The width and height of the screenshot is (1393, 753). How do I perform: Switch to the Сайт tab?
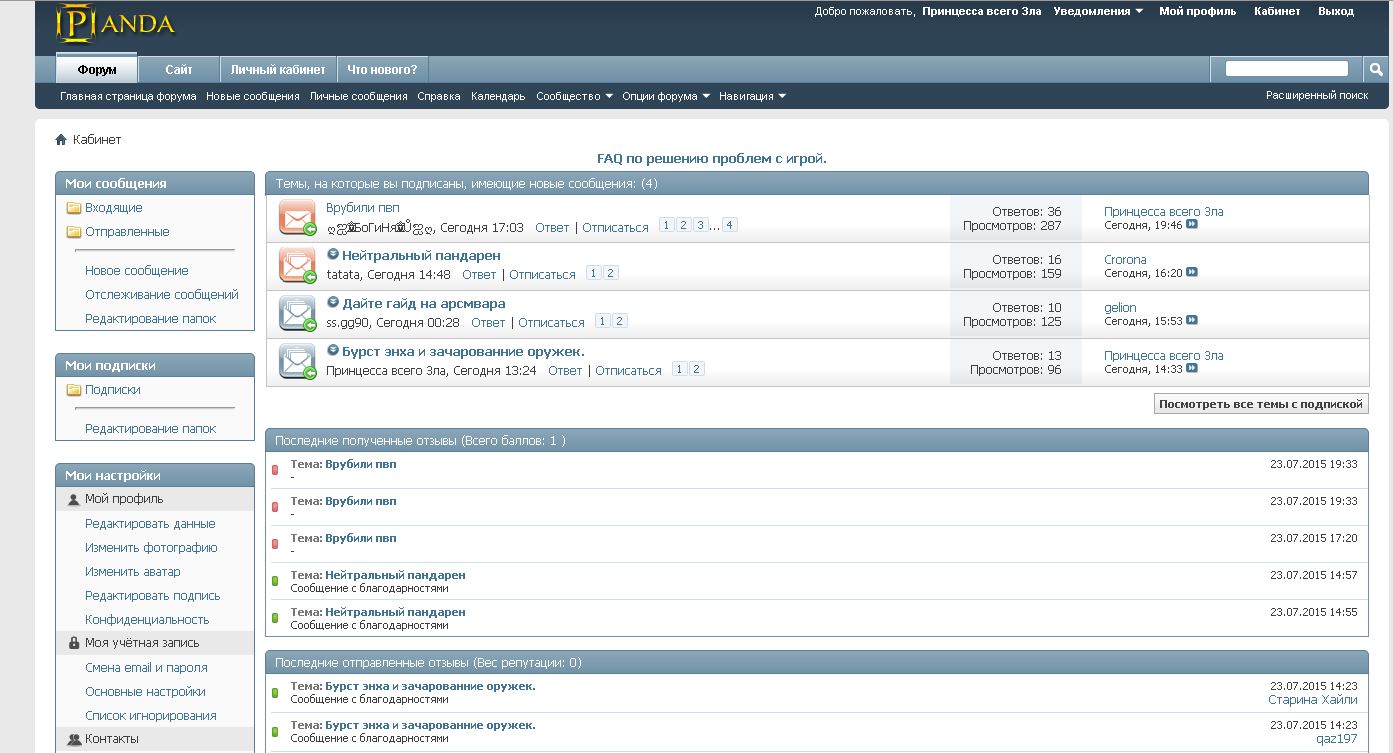[179, 70]
